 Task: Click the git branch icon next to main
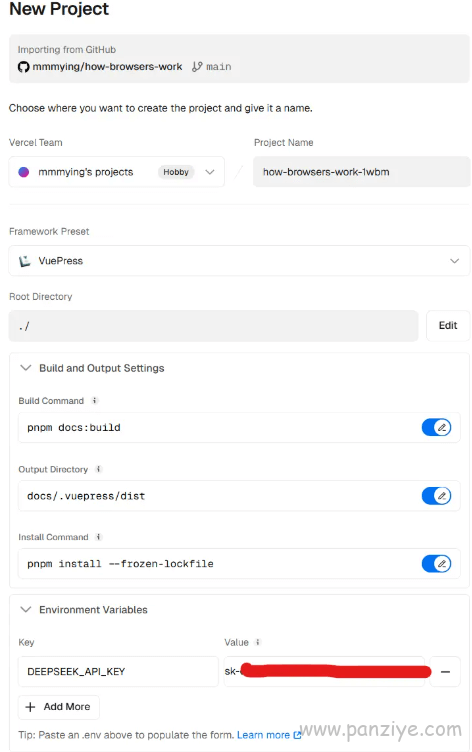[x=197, y=67]
